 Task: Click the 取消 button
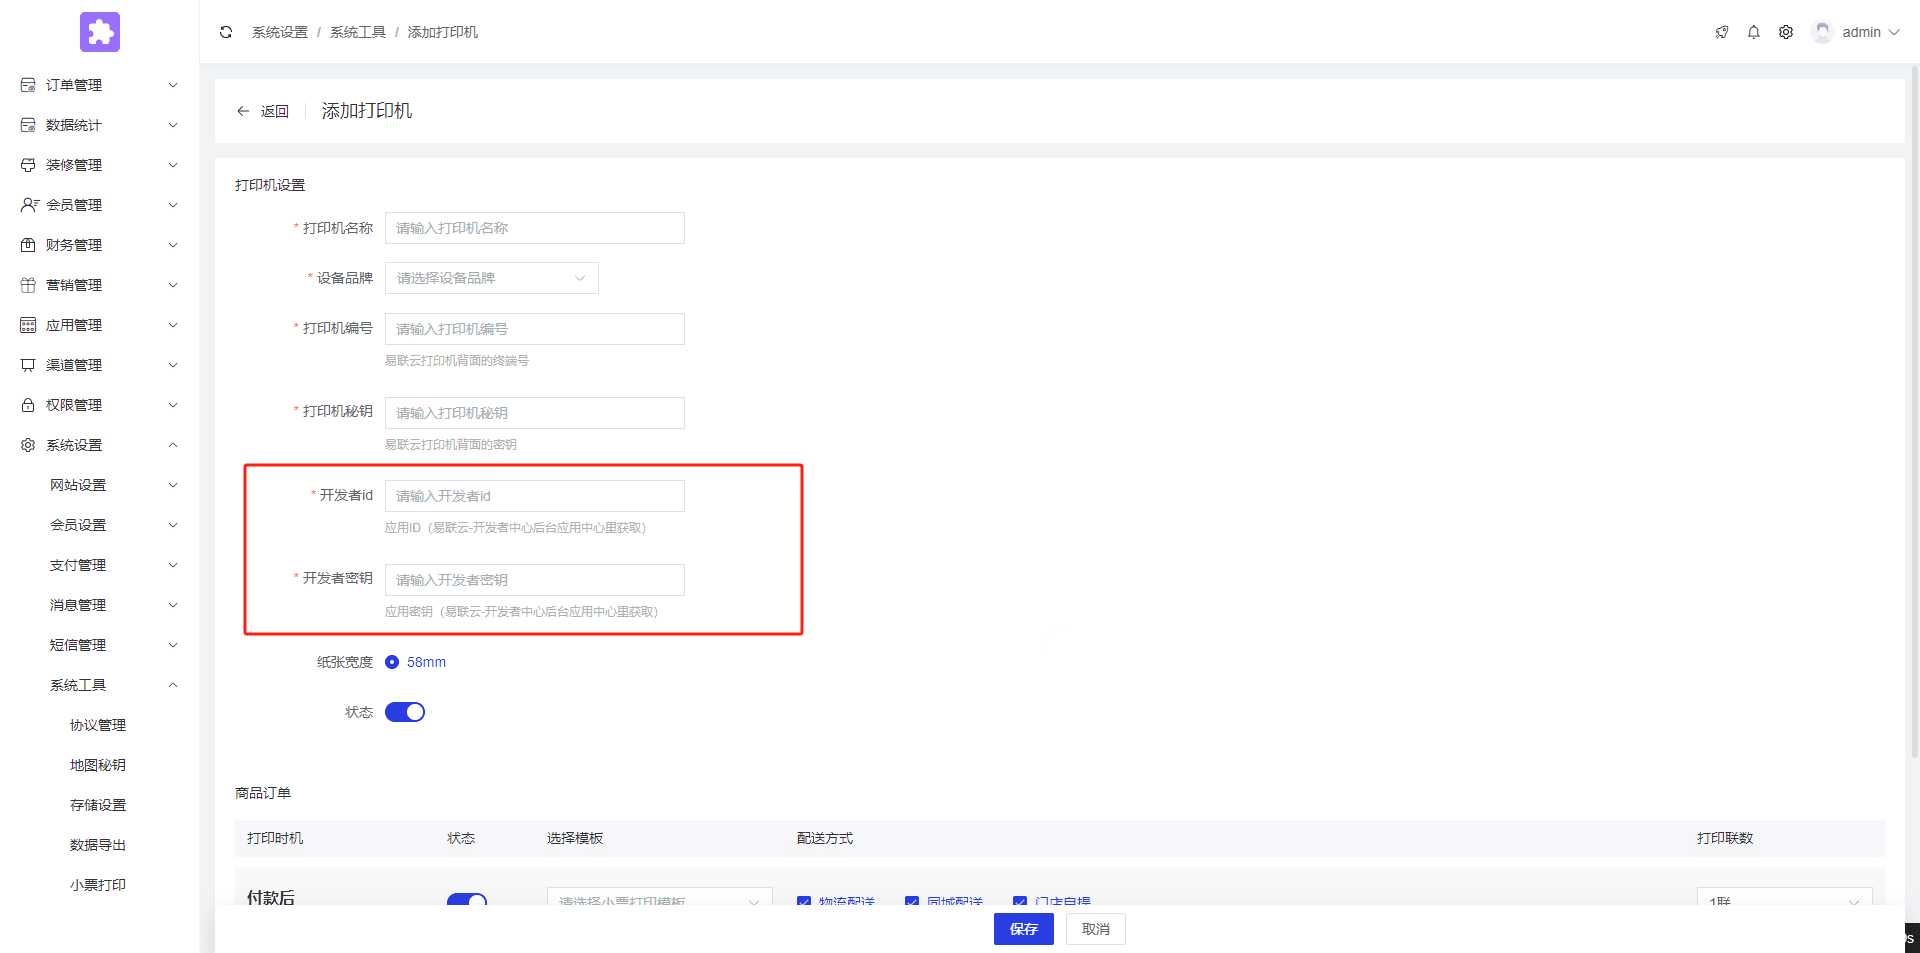coord(1095,929)
